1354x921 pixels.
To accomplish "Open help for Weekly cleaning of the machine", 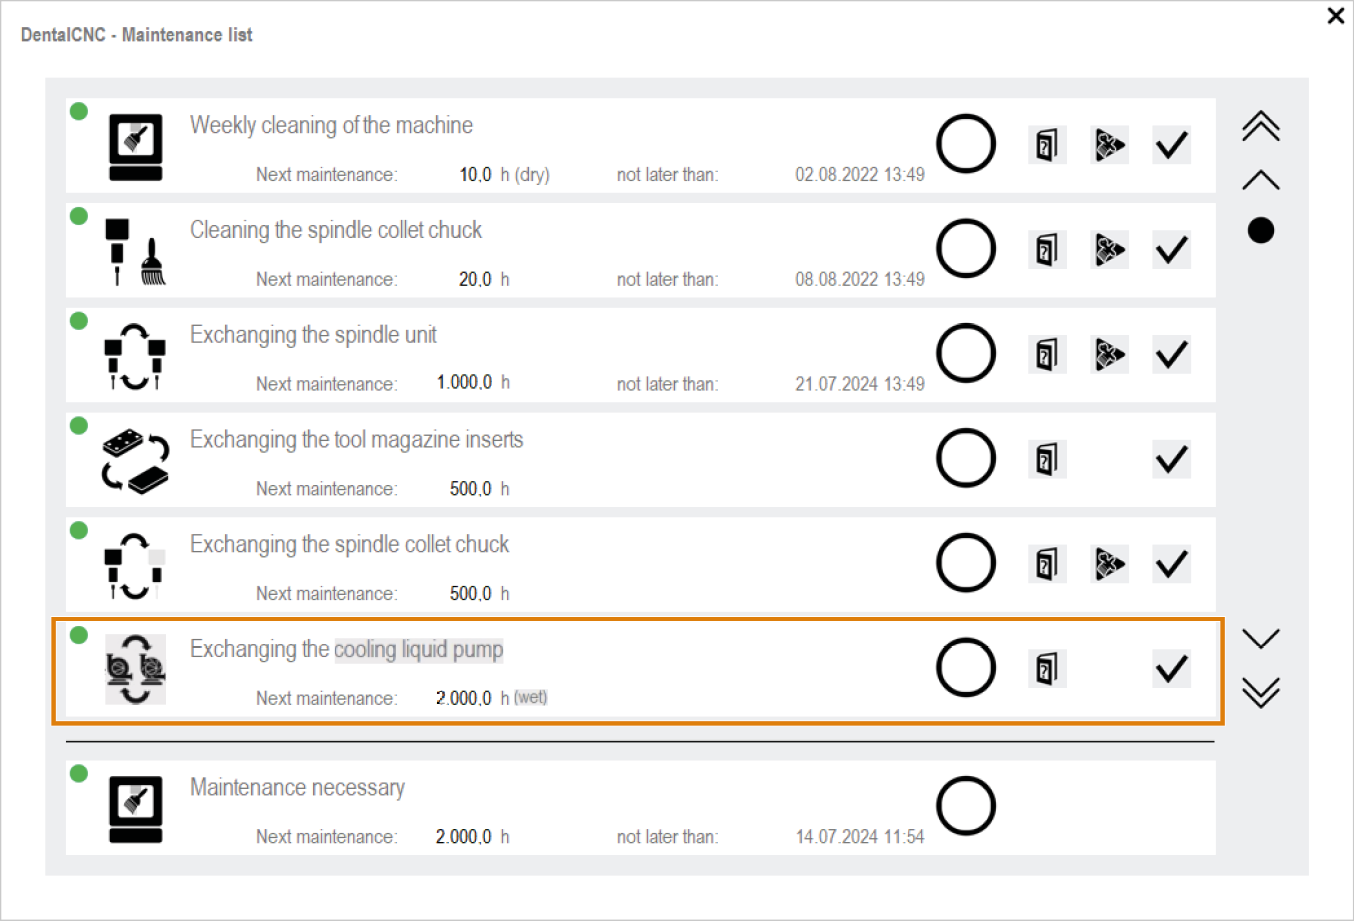I will coord(1046,145).
